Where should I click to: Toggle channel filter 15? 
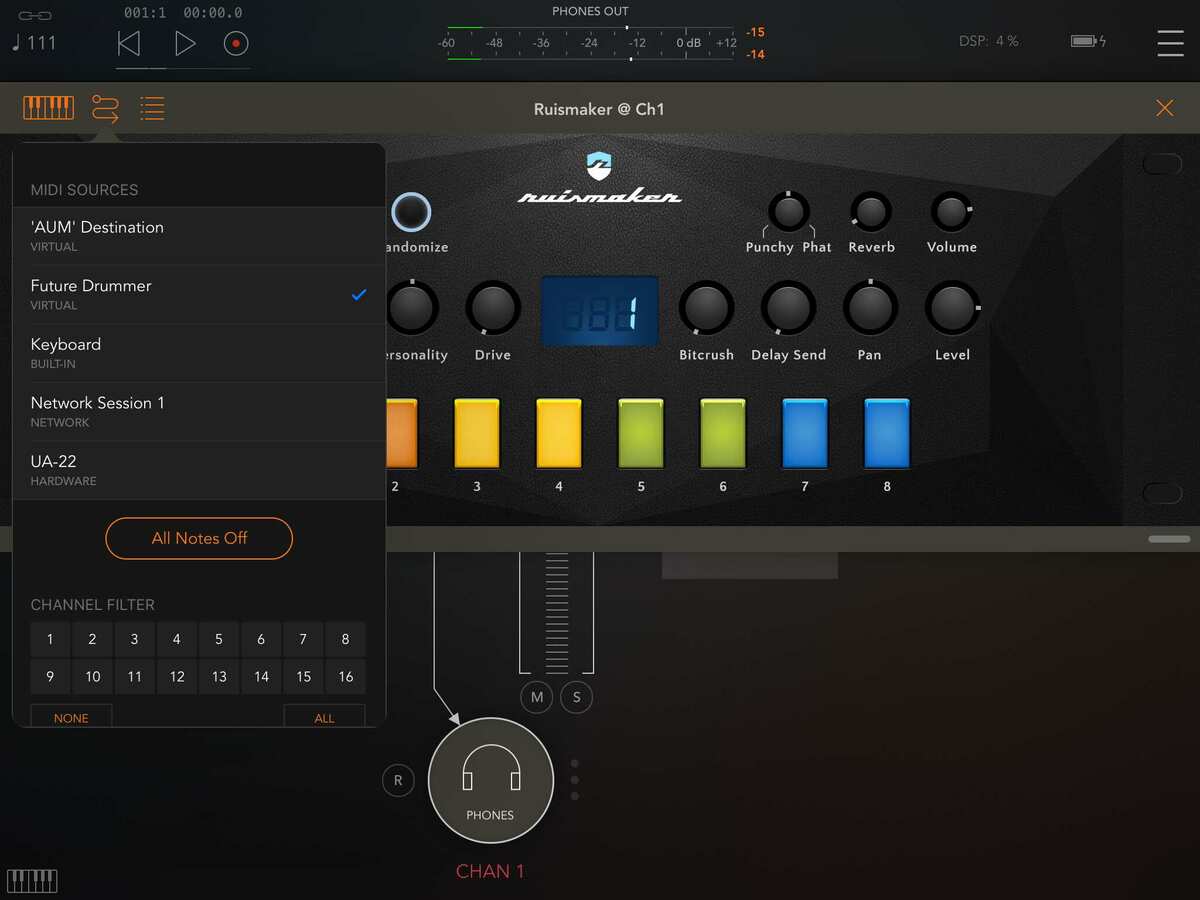pos(303,677)
